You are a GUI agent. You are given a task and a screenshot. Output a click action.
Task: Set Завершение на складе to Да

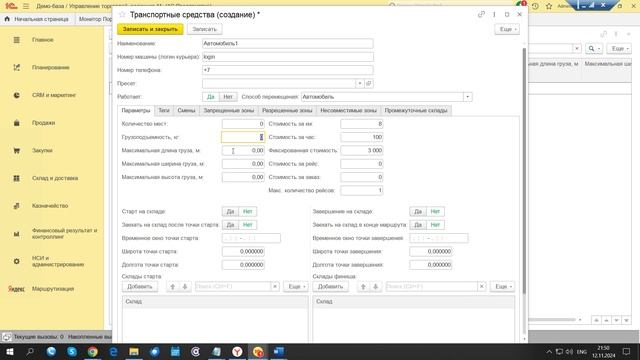(x=418, y=212)
